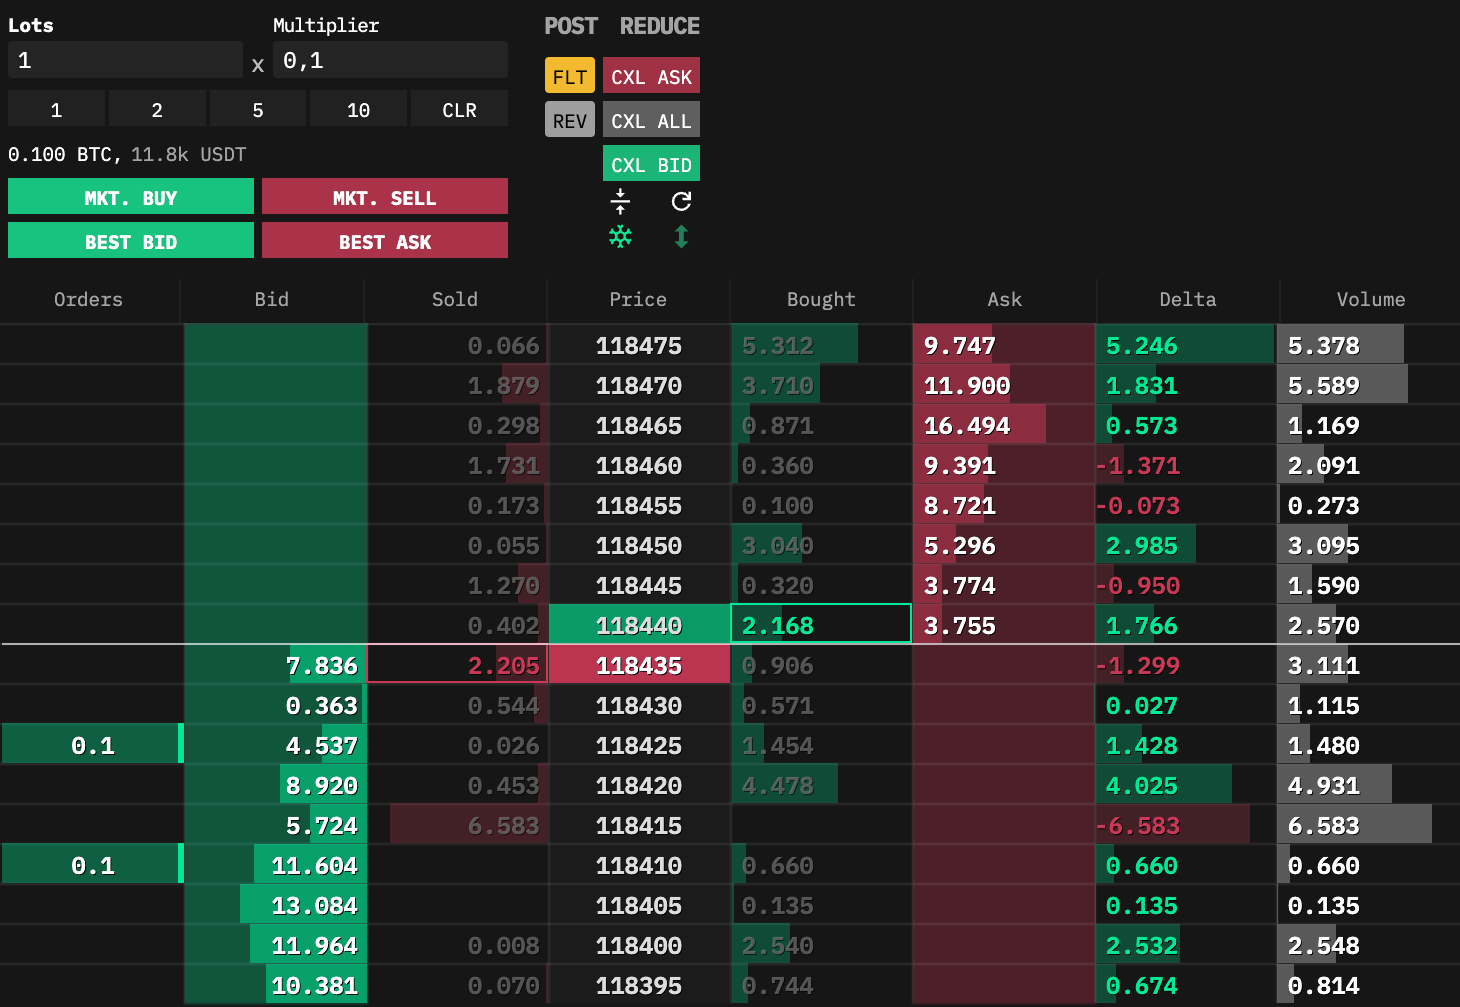Clear lots with the CLR button
Image resolution: width=1460 pixels, height=1007 pixels.
click(459, 110)
